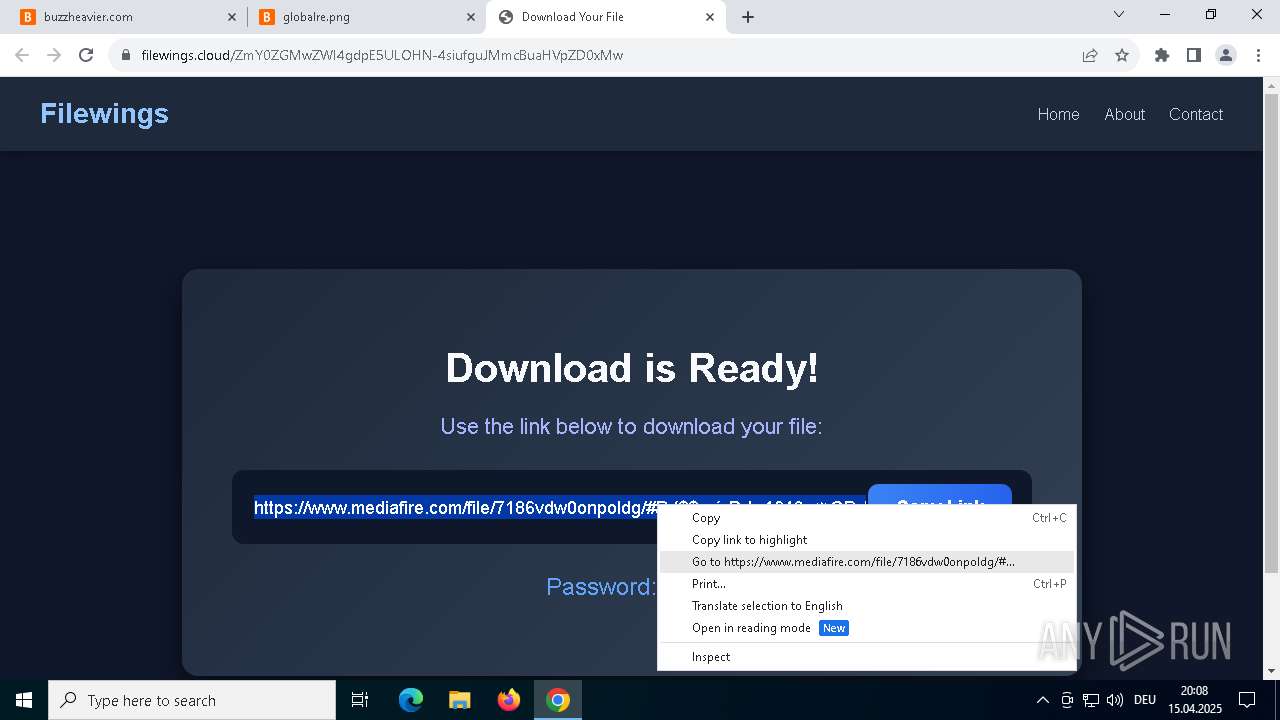The height and width of the screenshot is (720, 1280).
Task: Open the Chrome profile avatar
Action: pos(1226,55)
